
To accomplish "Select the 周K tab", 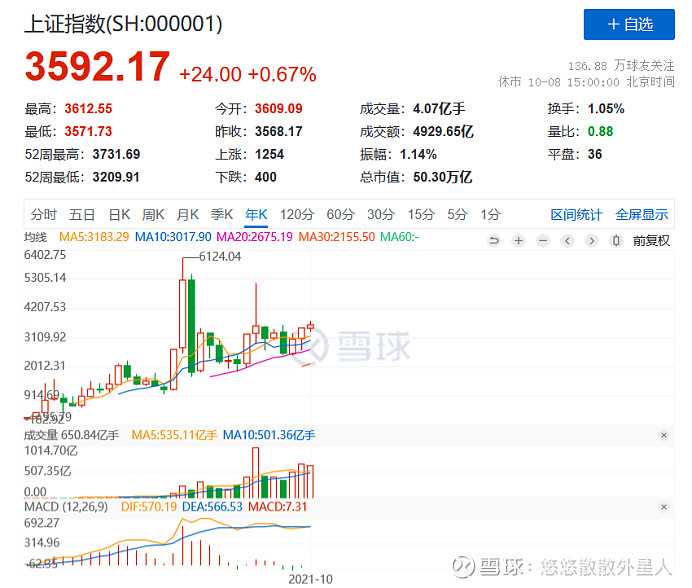I will 153,215.
